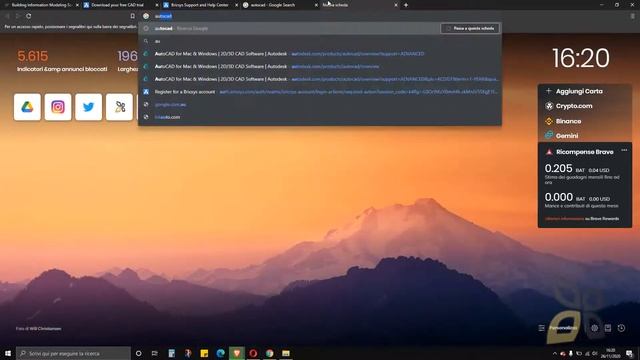Open taskbar date and time
Viewport: 640px width, 360px height.
pos(611,353)
